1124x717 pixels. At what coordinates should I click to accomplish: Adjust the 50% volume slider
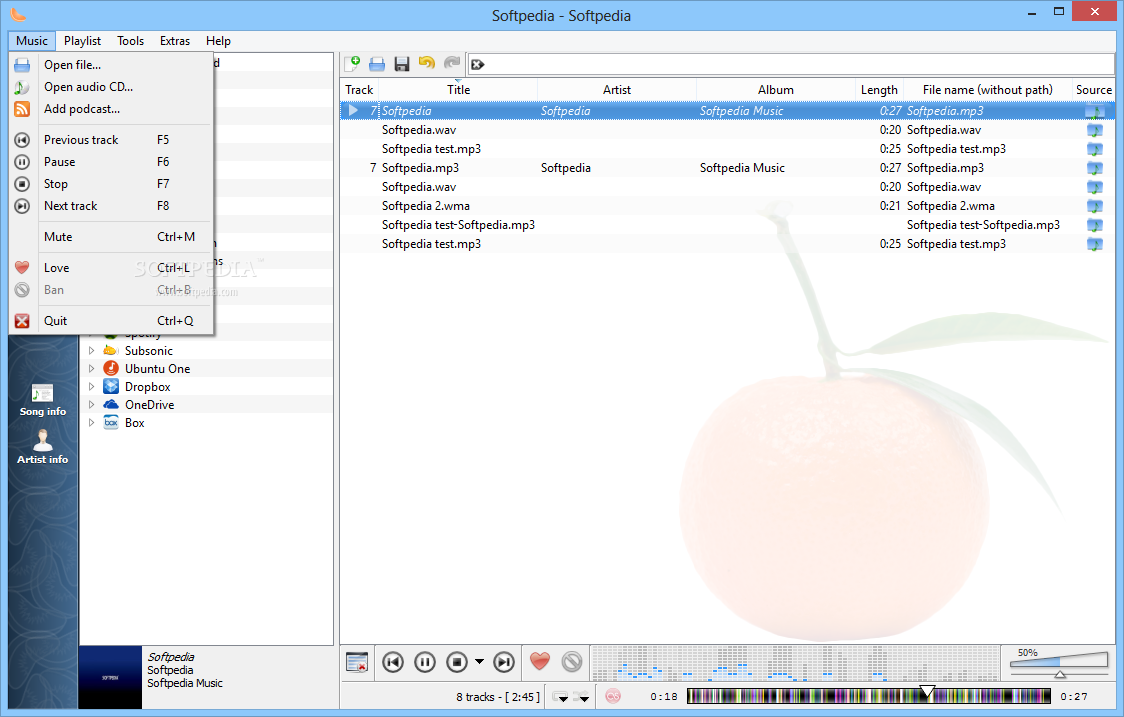[1059, 662]
